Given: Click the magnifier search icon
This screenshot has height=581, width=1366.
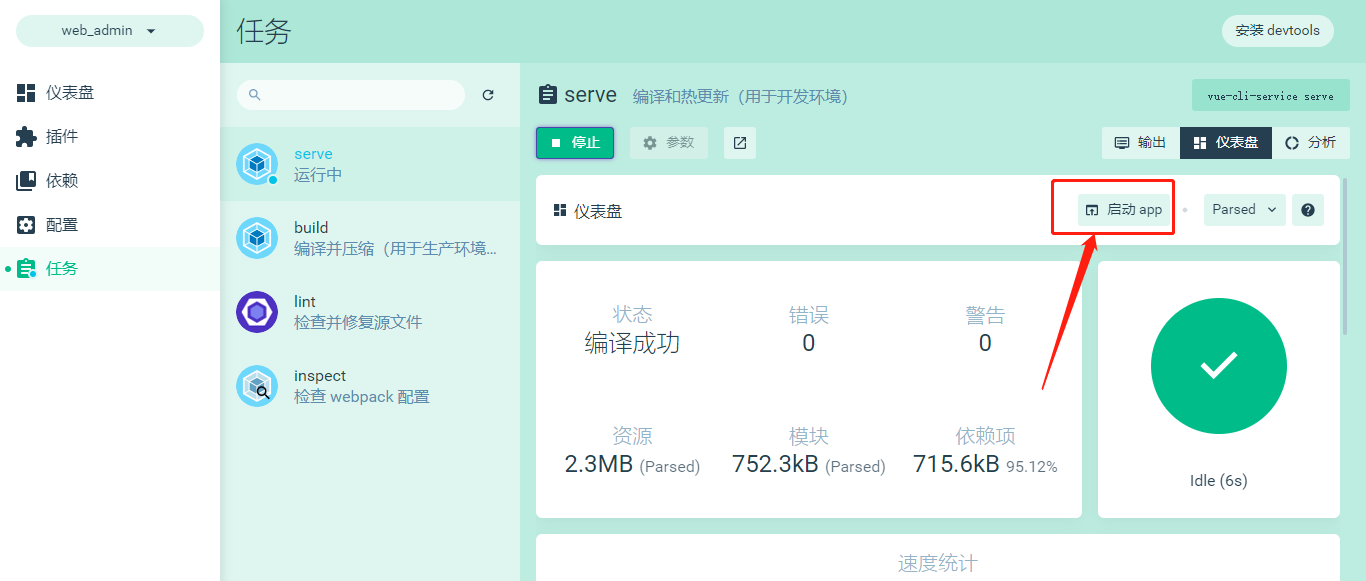Looking at the screenshot, I should pos(254,95).
